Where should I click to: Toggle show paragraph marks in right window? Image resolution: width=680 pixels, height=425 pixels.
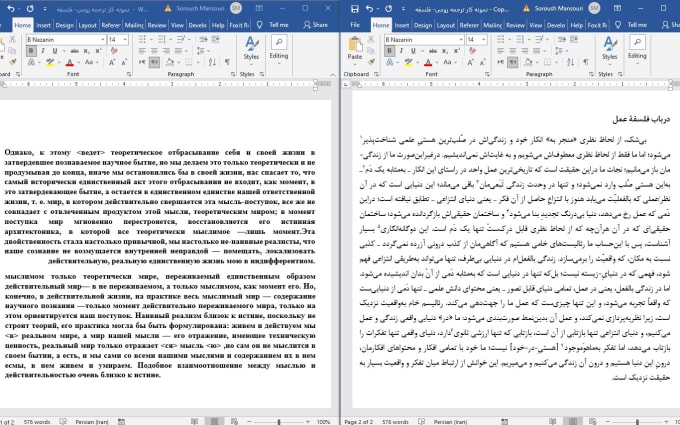(x=585, y=62)
